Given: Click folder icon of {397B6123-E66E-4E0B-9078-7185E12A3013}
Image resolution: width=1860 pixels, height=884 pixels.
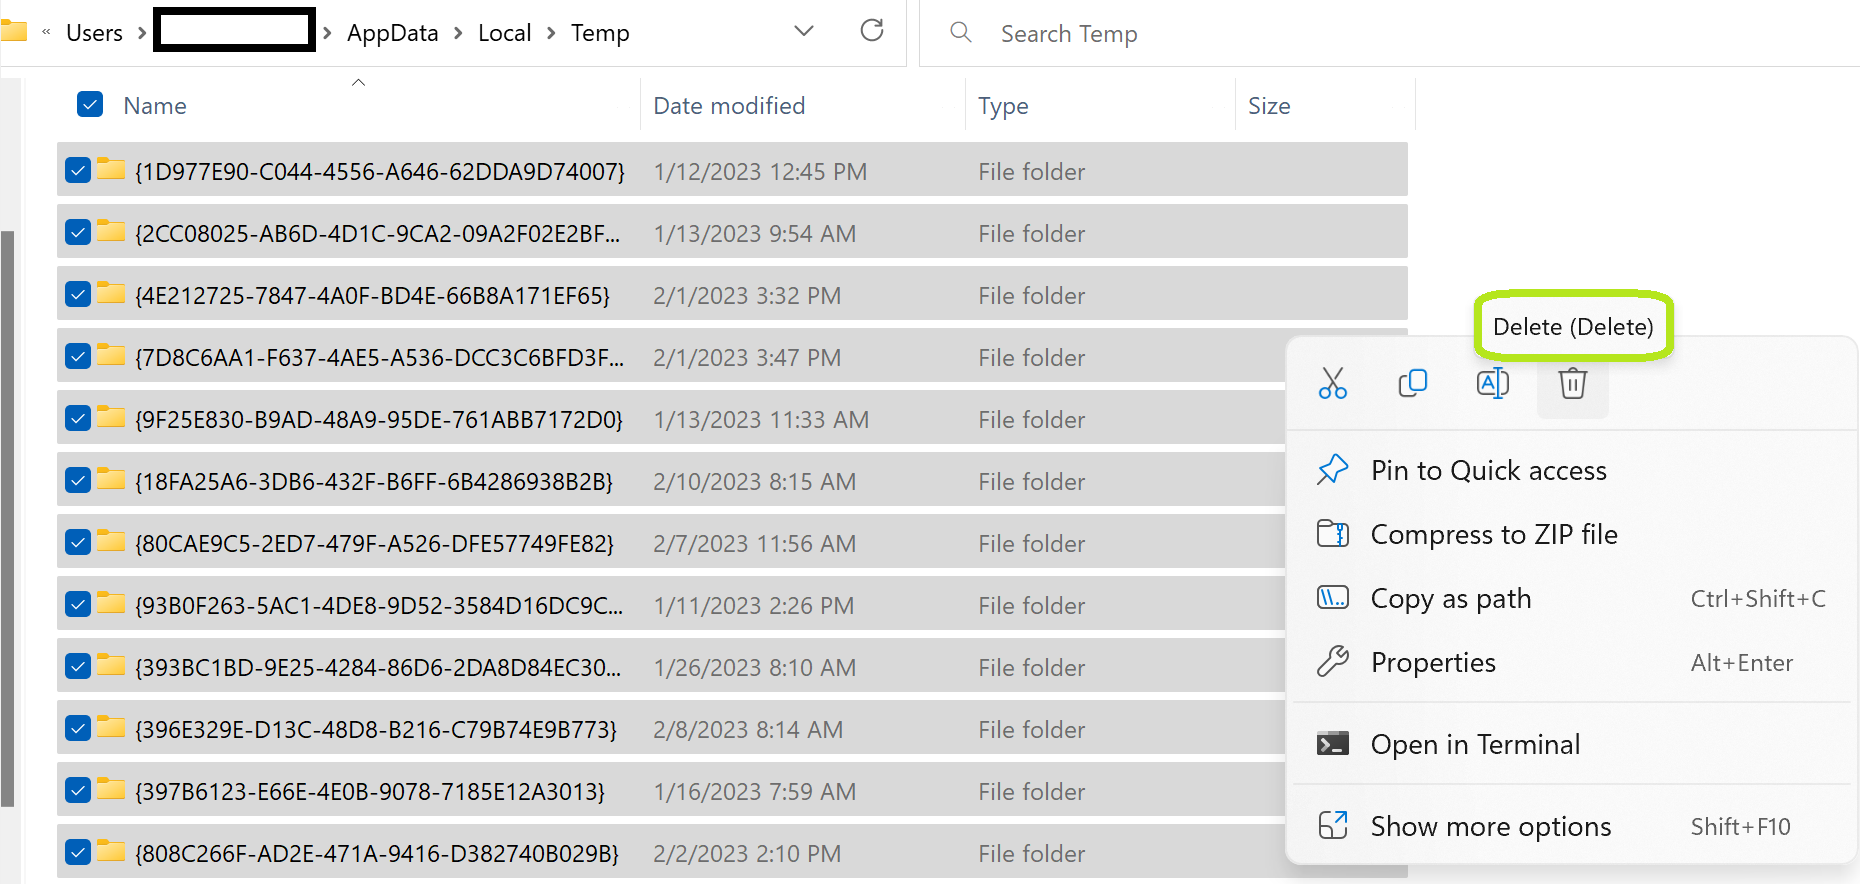Looking at the screenshot, I should 111,789.
